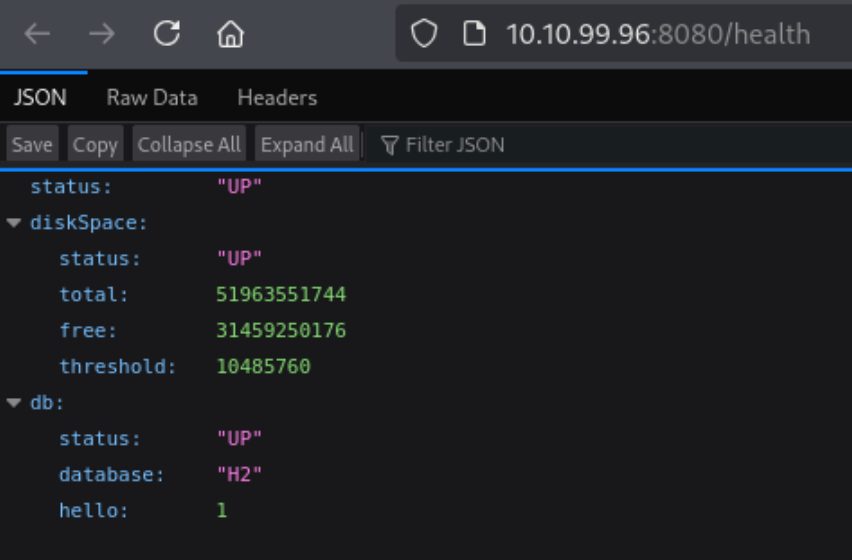Click the Expand All button
The width and height of the screenshot is (852, 560).
click(307, 145)
